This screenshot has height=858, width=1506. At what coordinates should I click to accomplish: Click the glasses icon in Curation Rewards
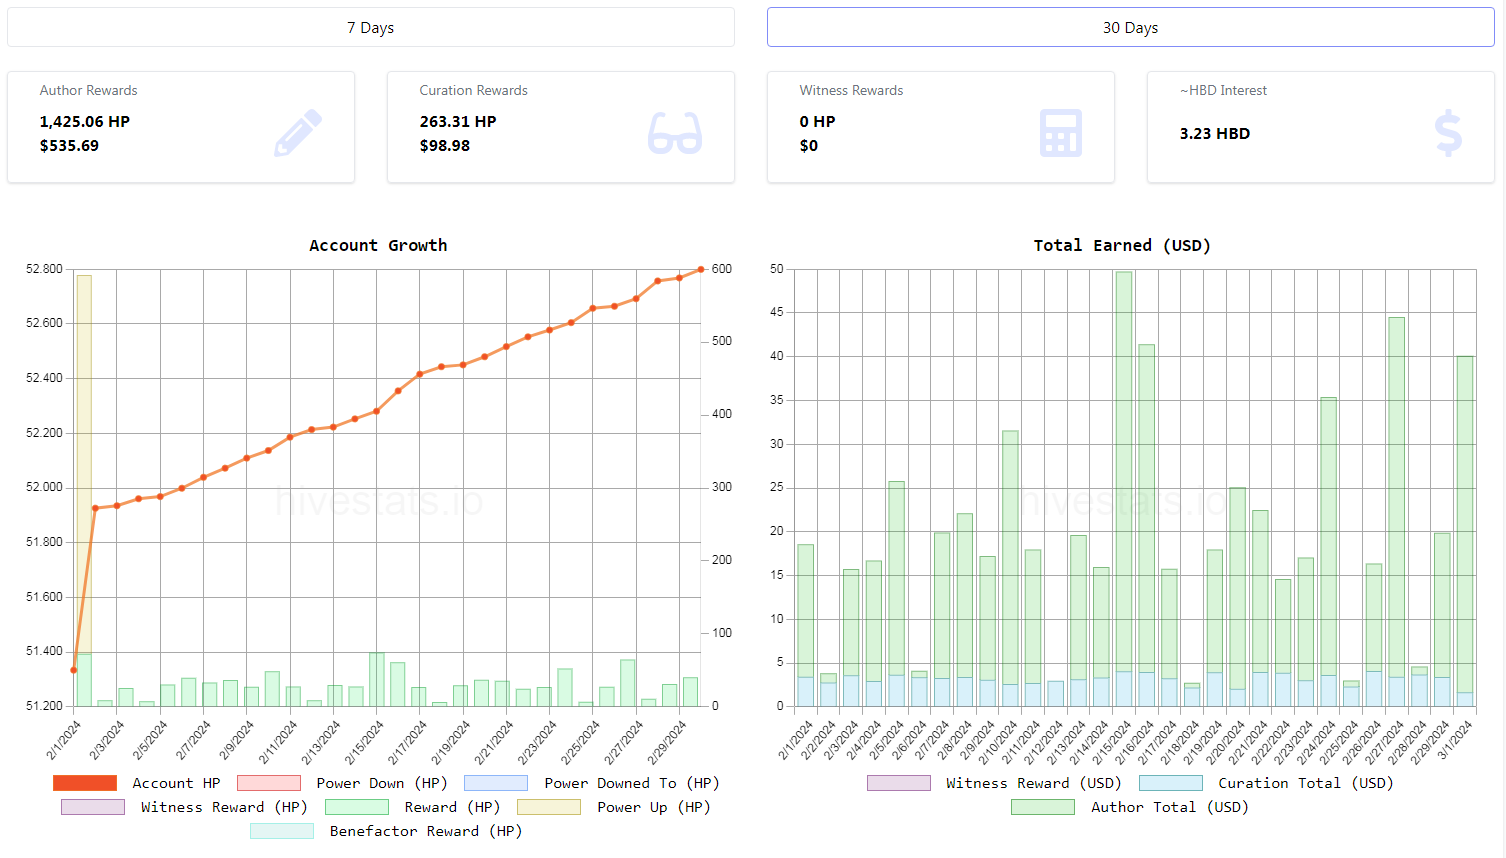[675, 133]
